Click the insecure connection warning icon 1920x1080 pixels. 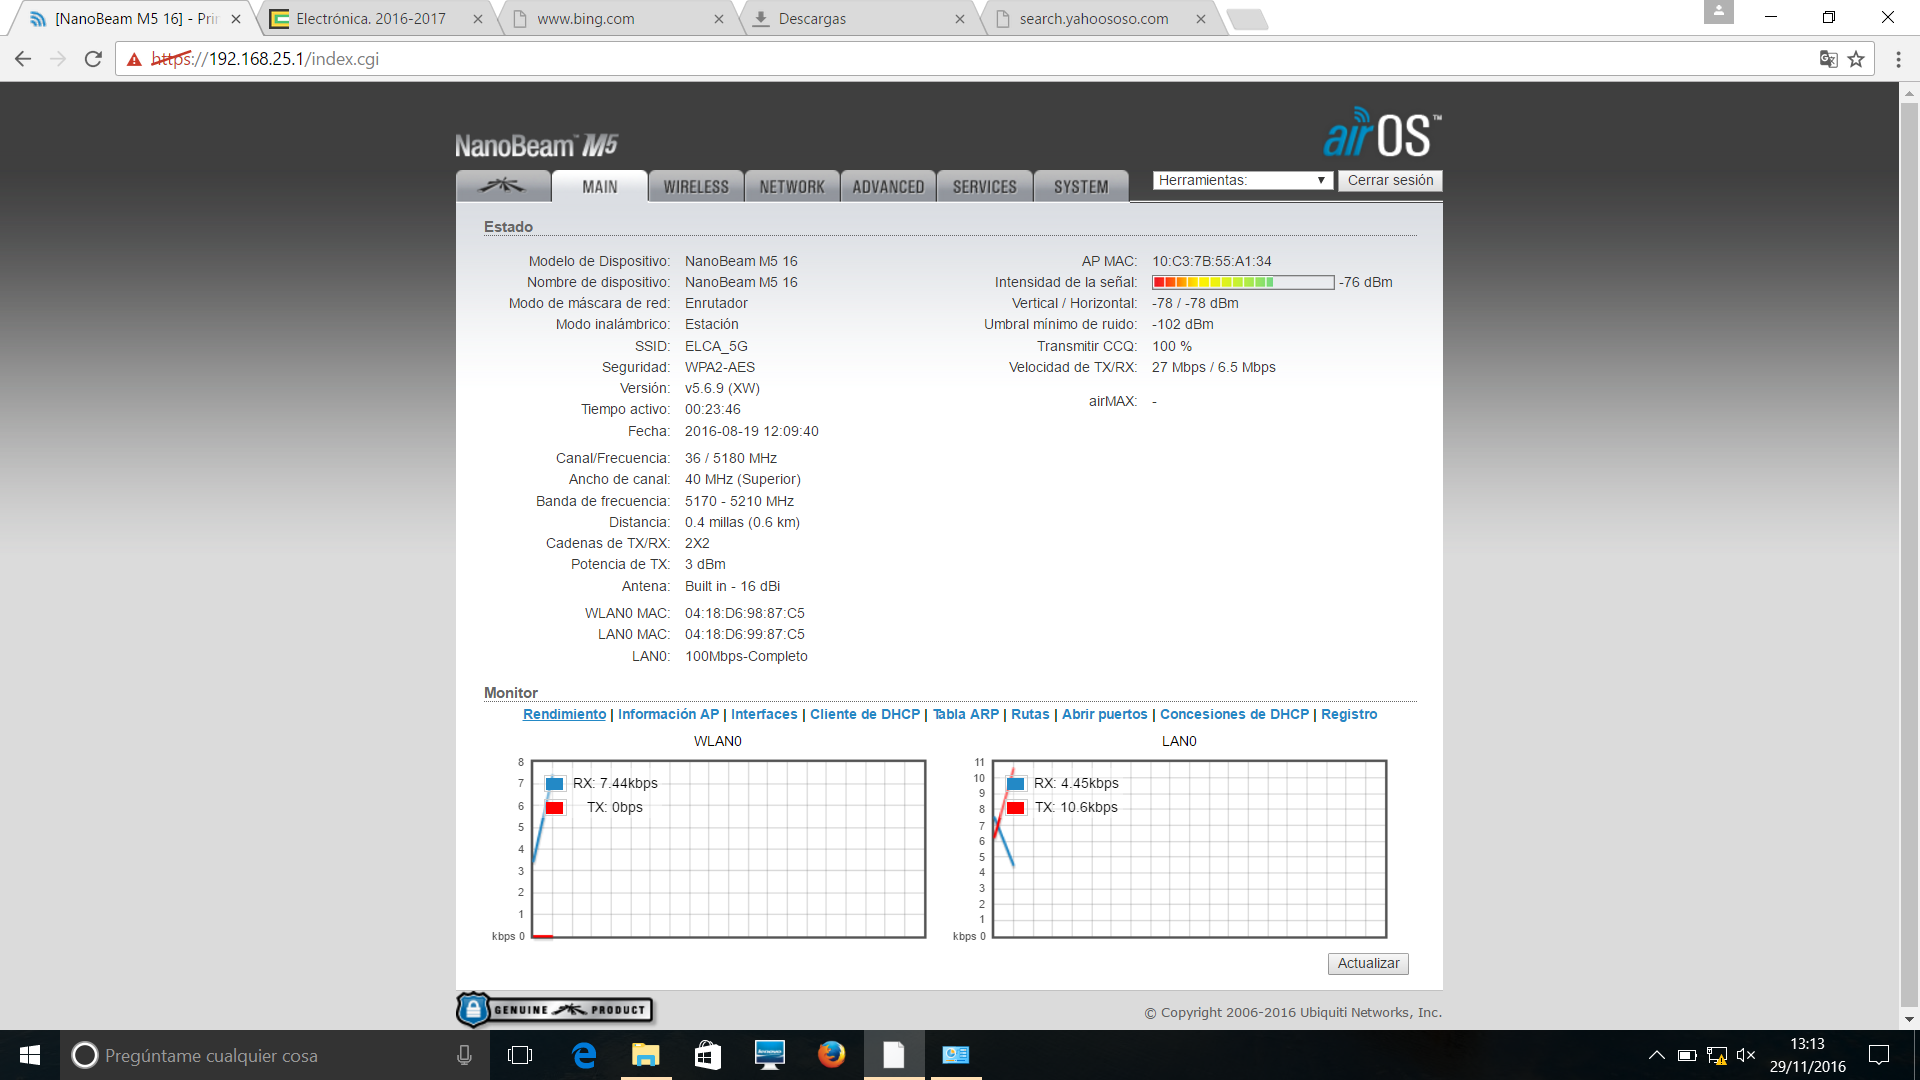point(134,59)
